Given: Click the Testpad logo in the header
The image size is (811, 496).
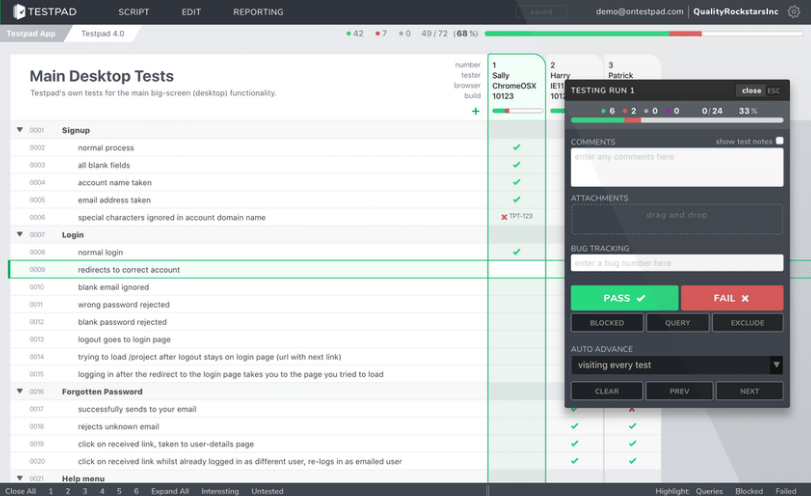Looking at the screenshot, I should click(x=45, y=11).
